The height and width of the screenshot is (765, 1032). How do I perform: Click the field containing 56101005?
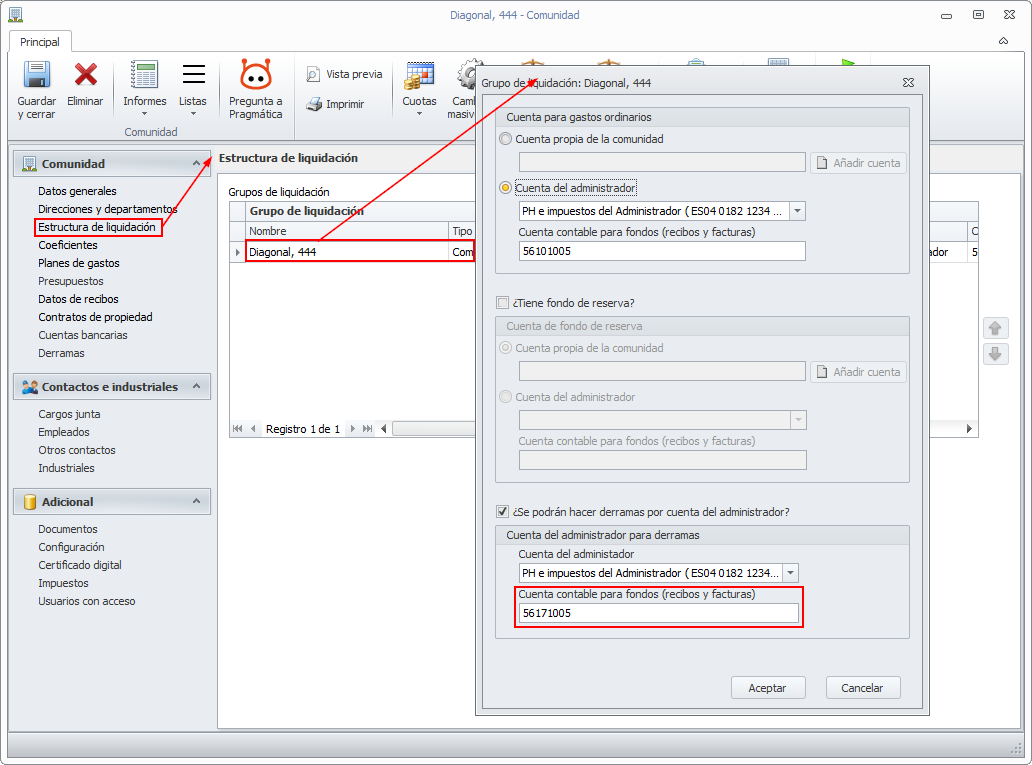coord(662,251)
